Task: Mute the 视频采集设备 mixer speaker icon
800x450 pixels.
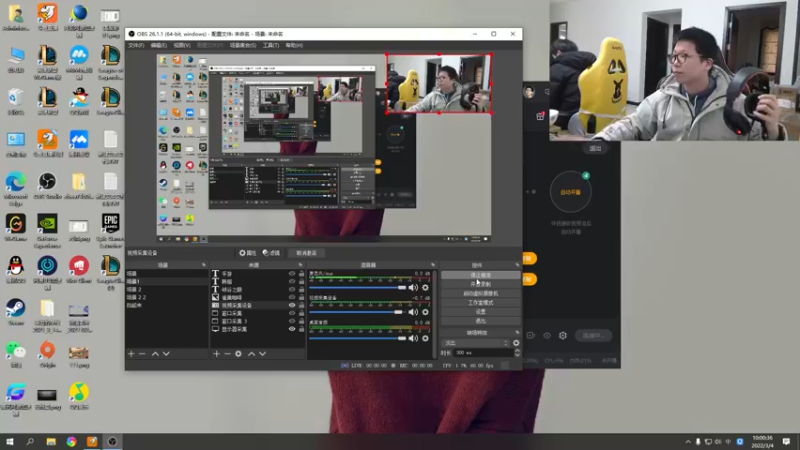Action: pyautogui.click(x=413, y=312)
